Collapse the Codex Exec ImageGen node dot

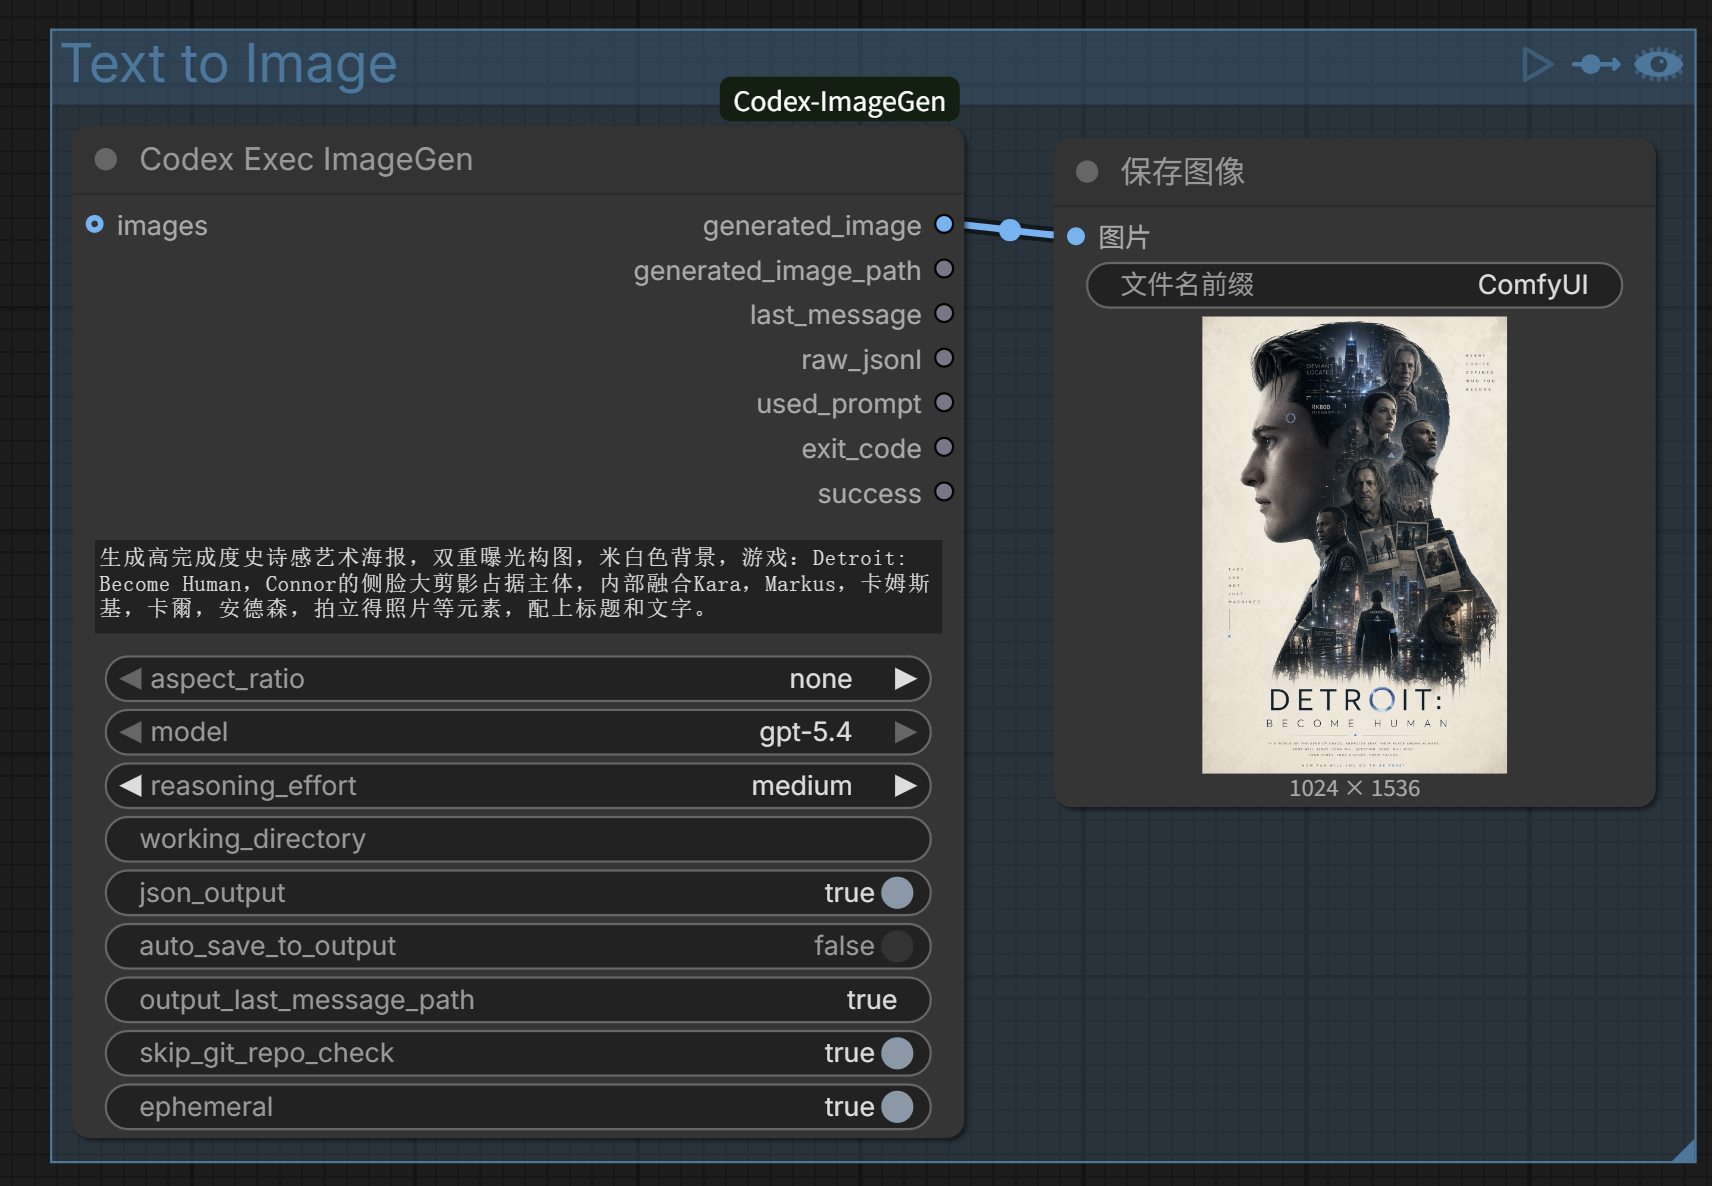[106, 160]
